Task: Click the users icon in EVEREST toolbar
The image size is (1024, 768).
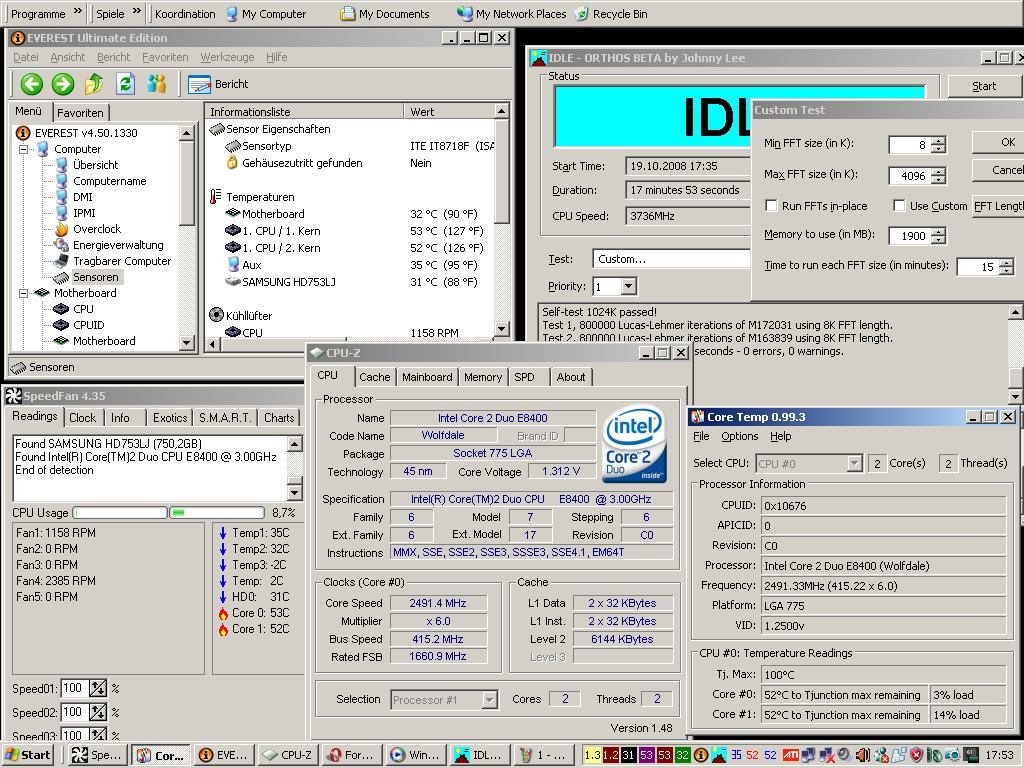Action: (x=157, y=84)
